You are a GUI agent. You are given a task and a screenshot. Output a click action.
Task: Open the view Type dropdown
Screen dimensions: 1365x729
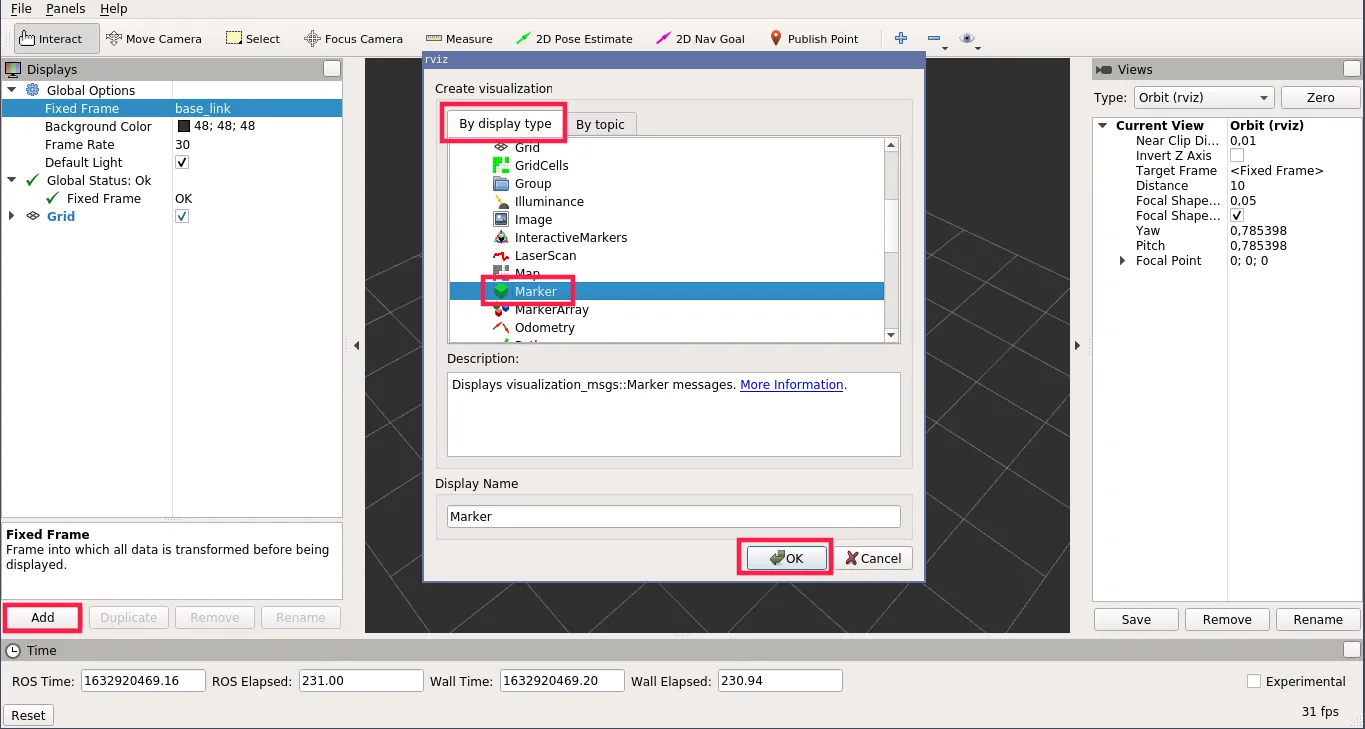pos(1203,97)
